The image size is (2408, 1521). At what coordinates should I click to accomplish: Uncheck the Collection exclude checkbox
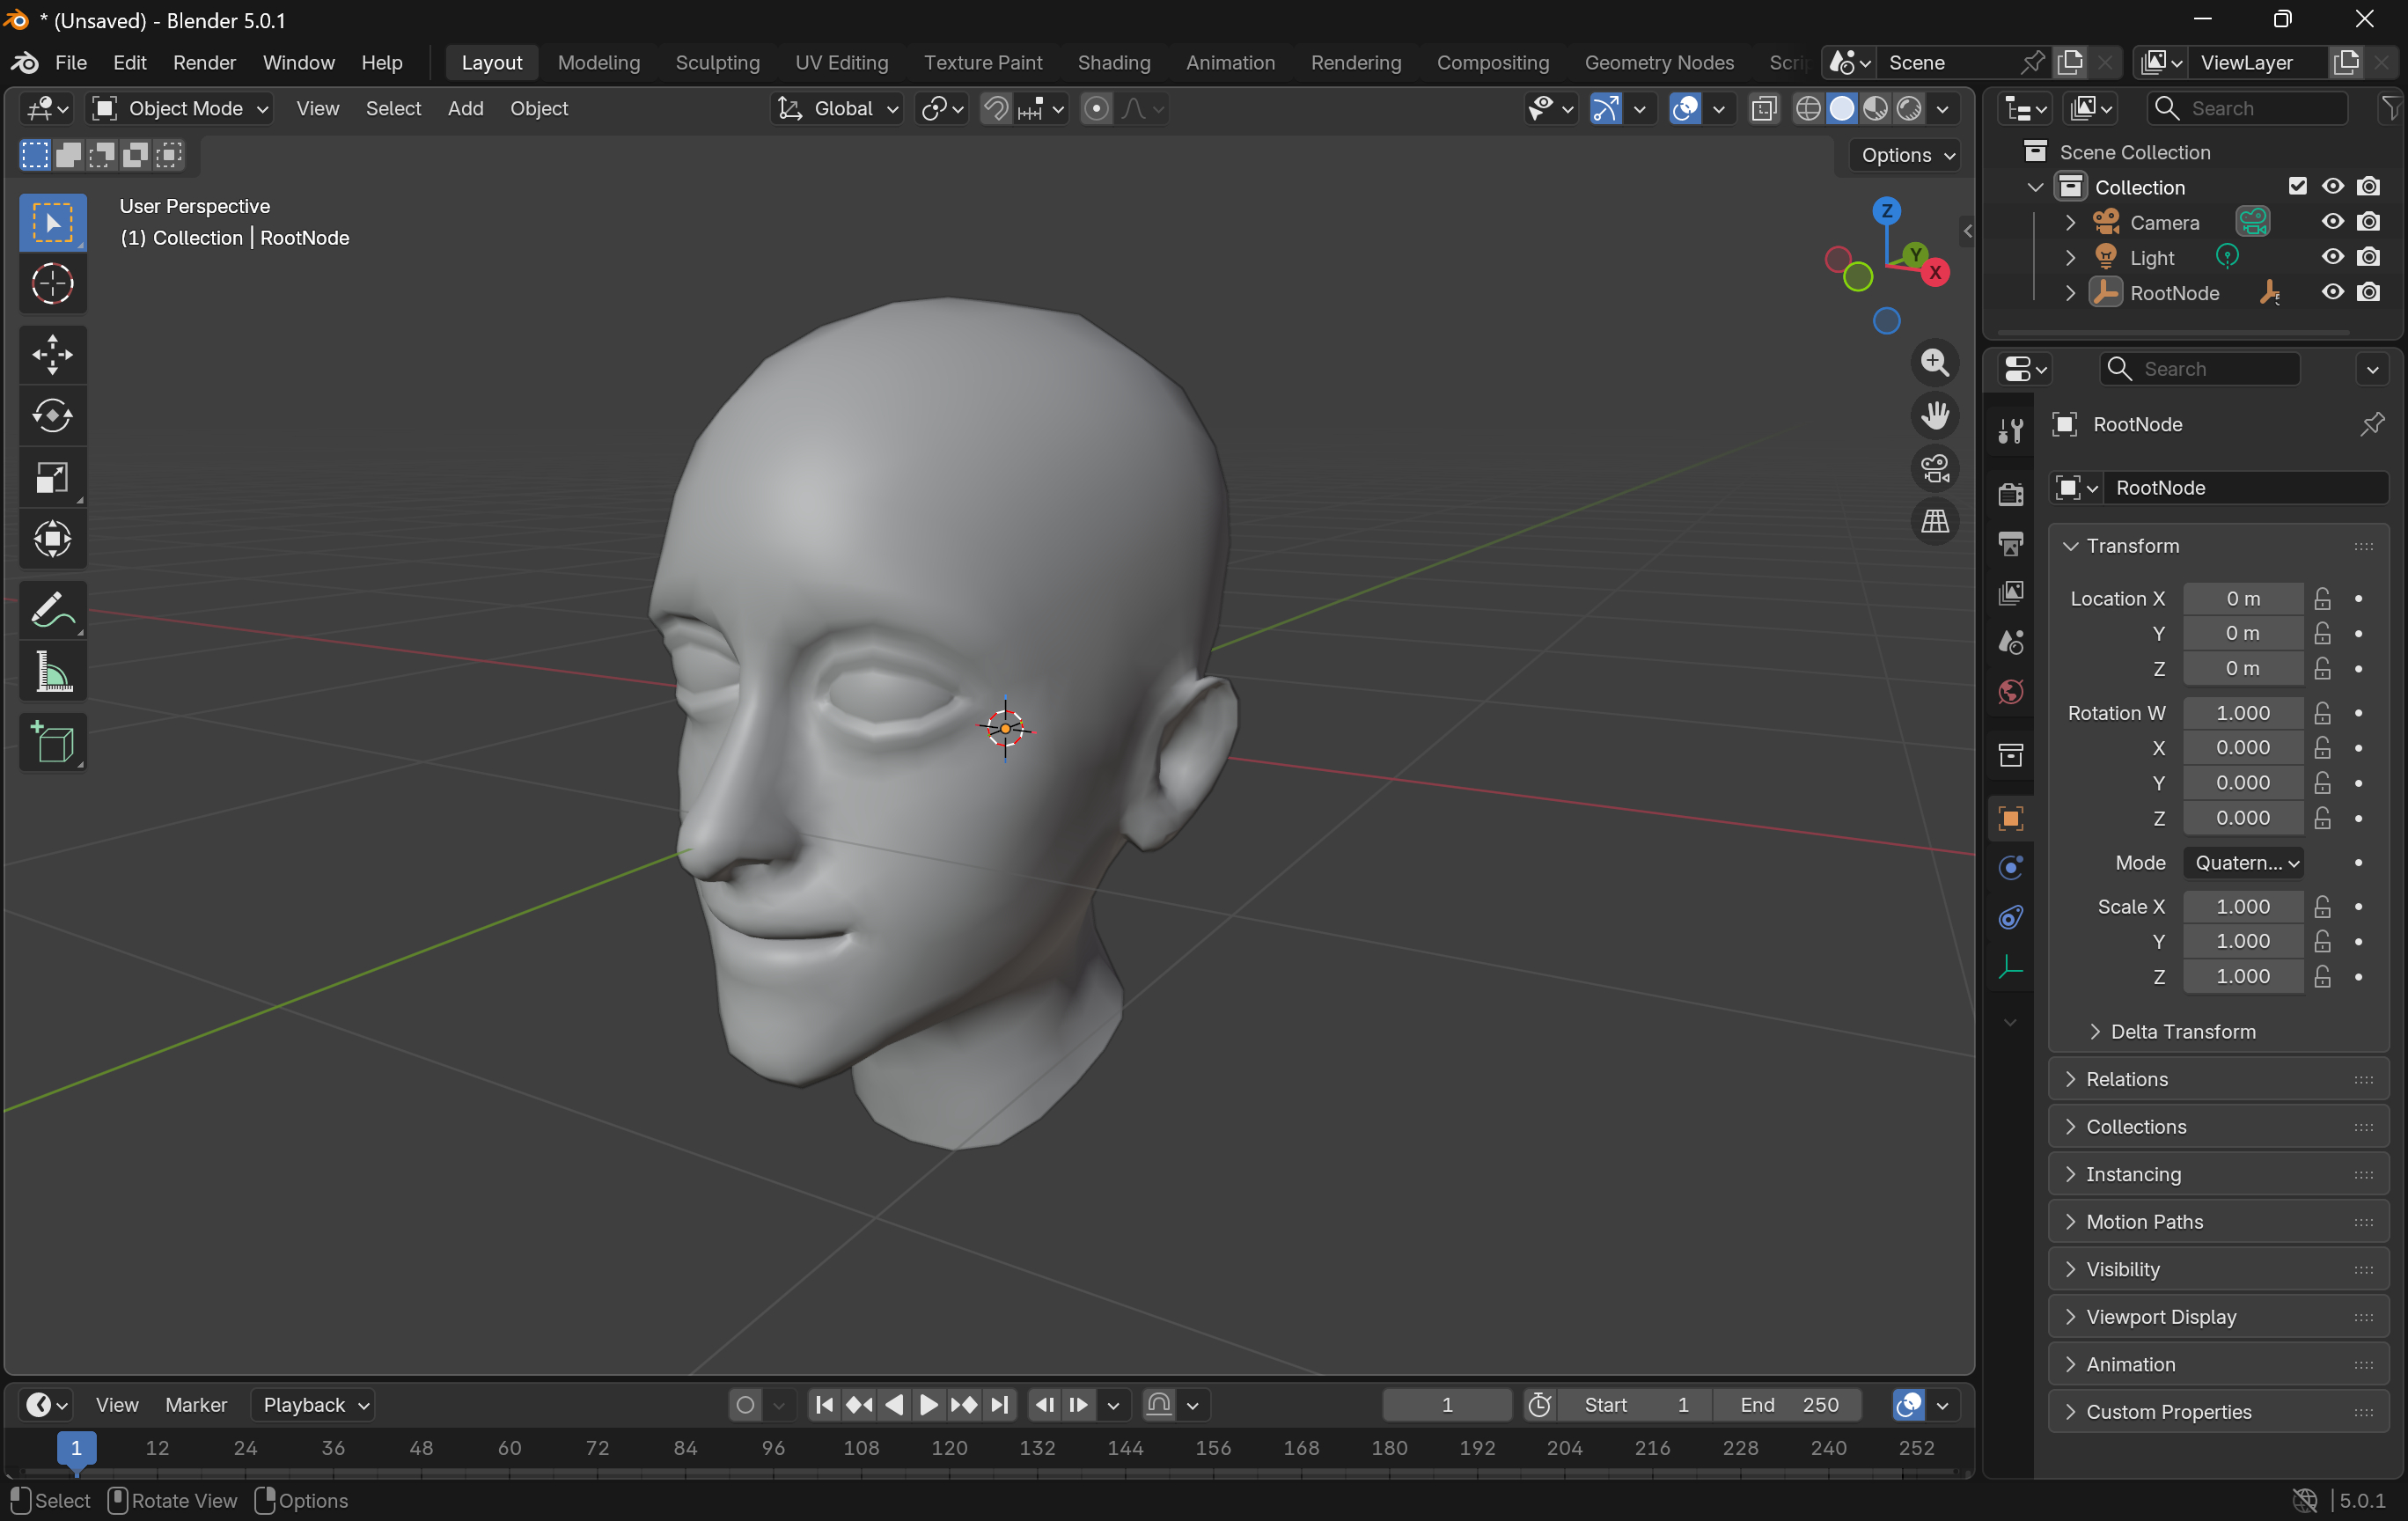coord(2297,187)
